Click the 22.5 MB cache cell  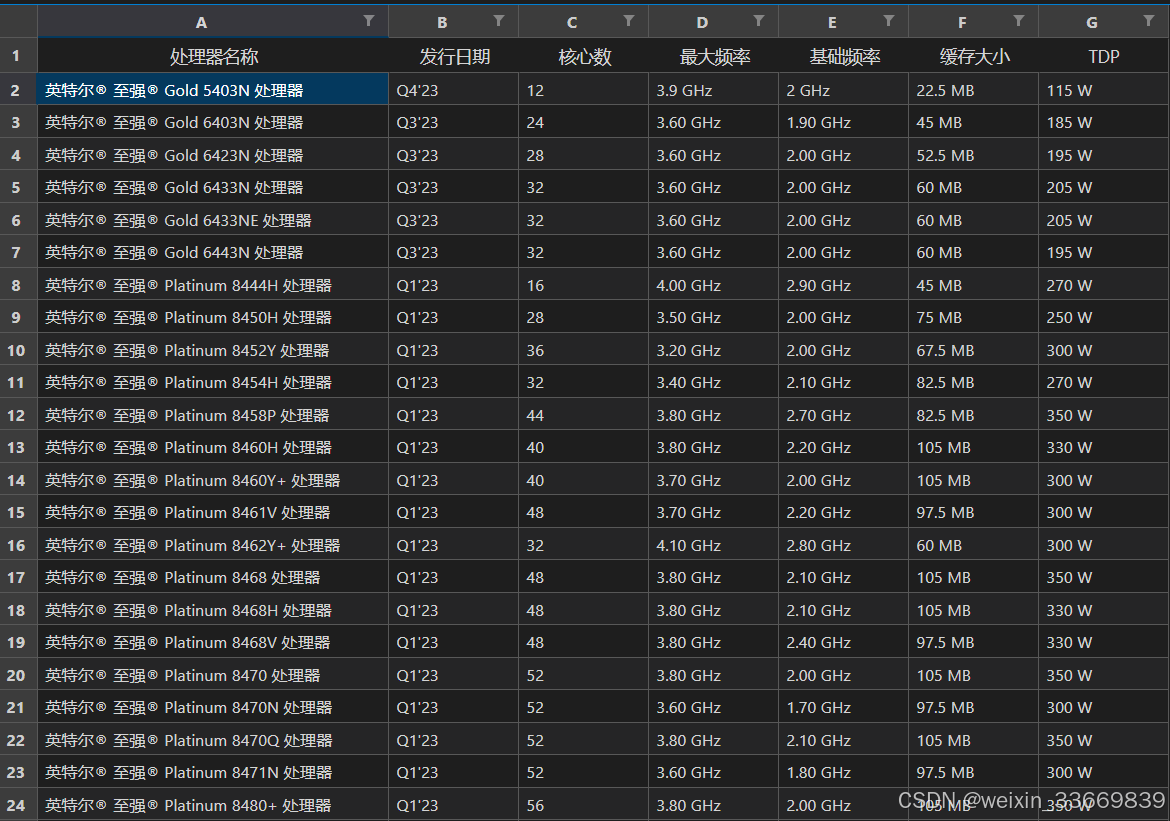[973, 90]
